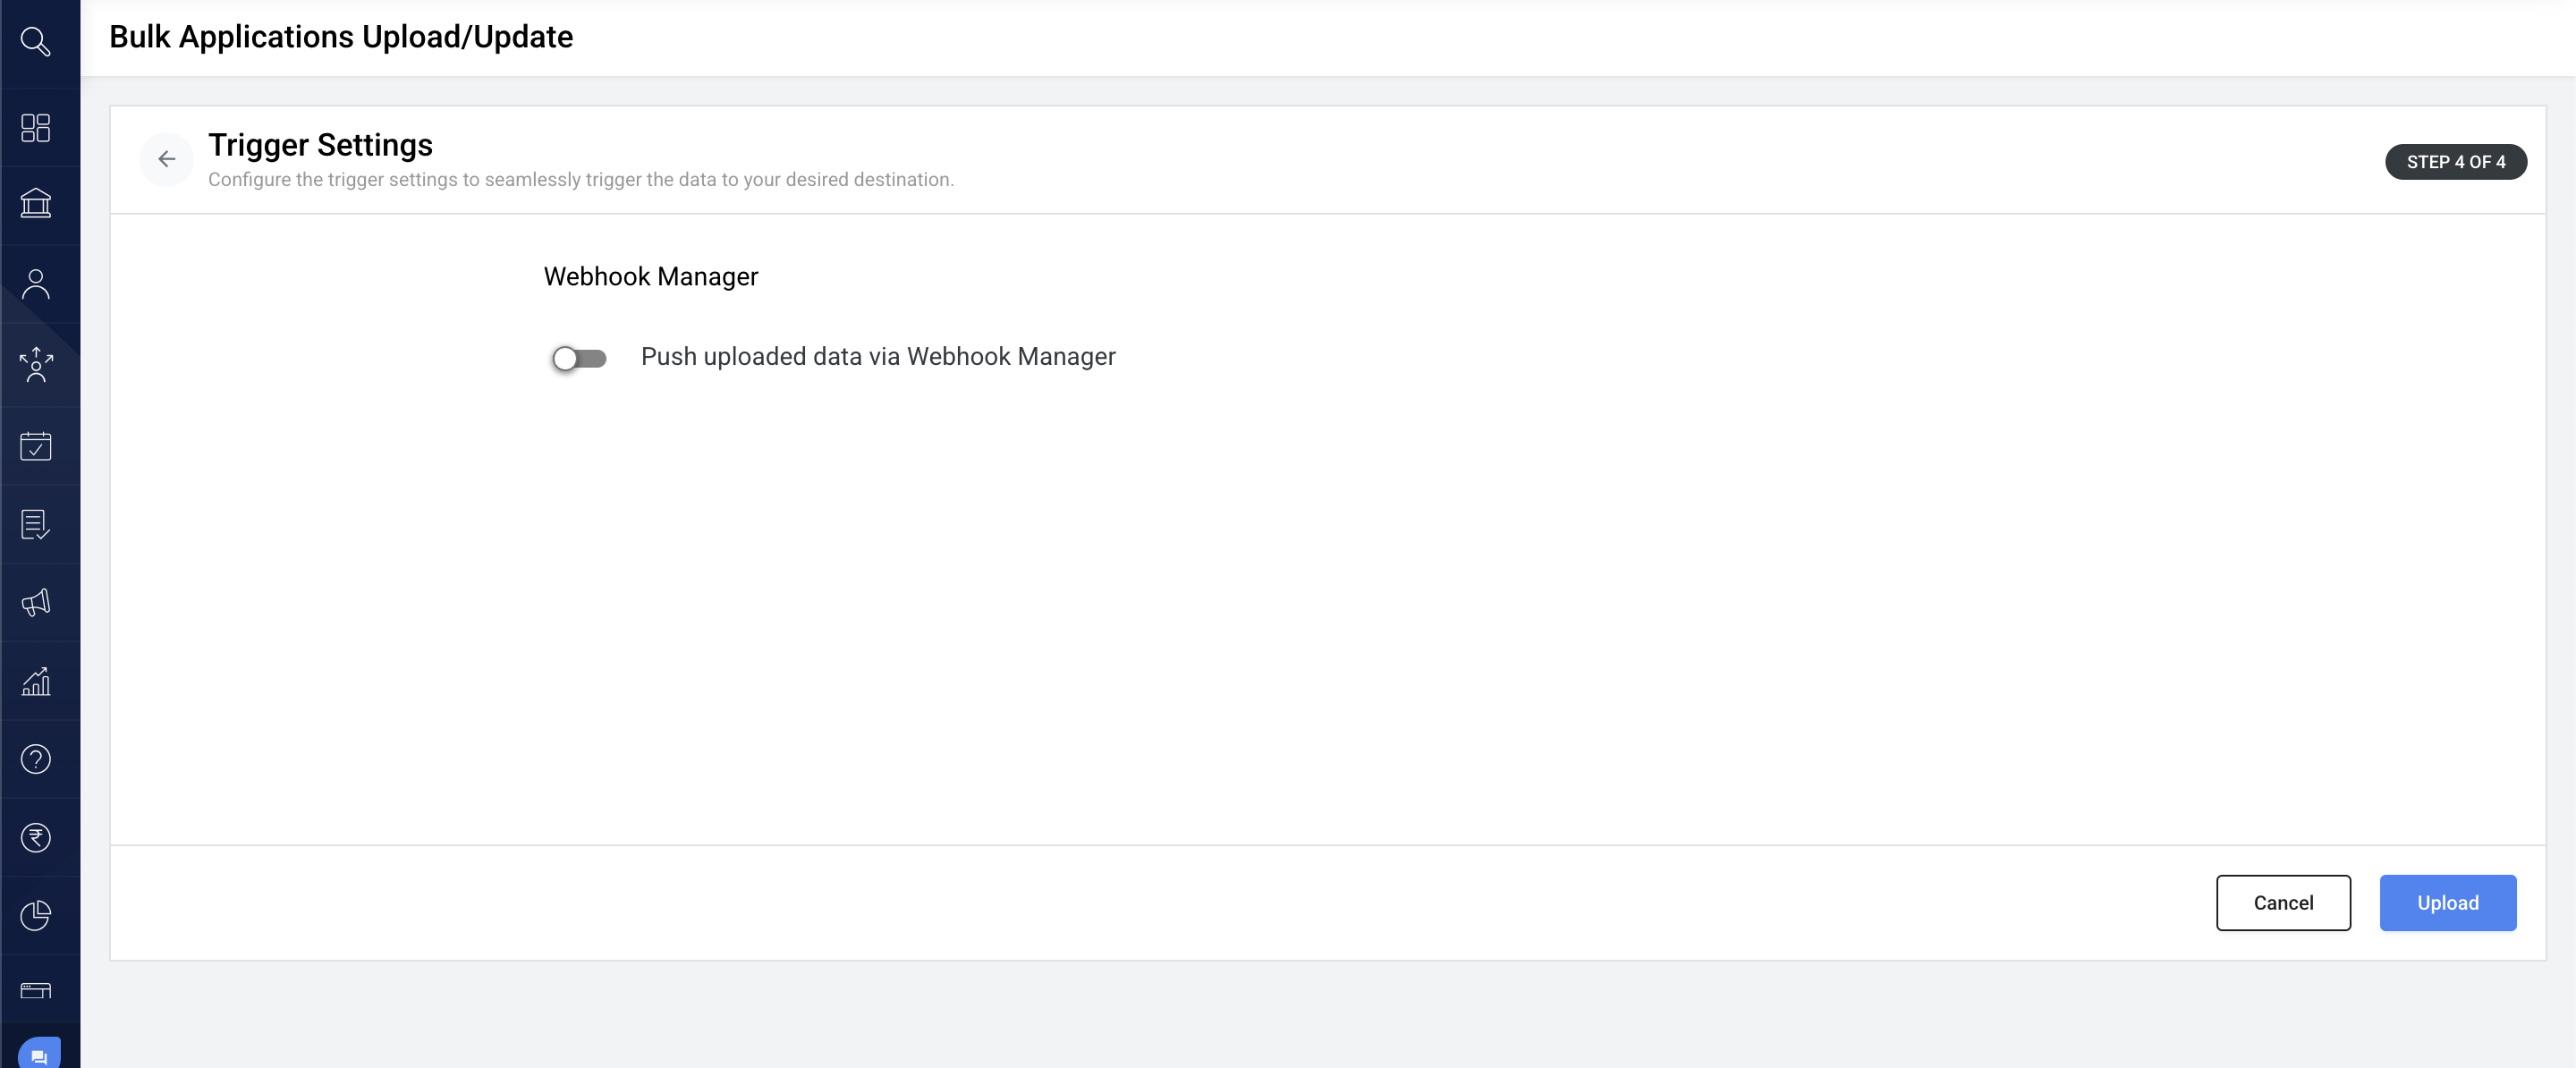Open the search icon in sidebar

[x=36, y=42]
